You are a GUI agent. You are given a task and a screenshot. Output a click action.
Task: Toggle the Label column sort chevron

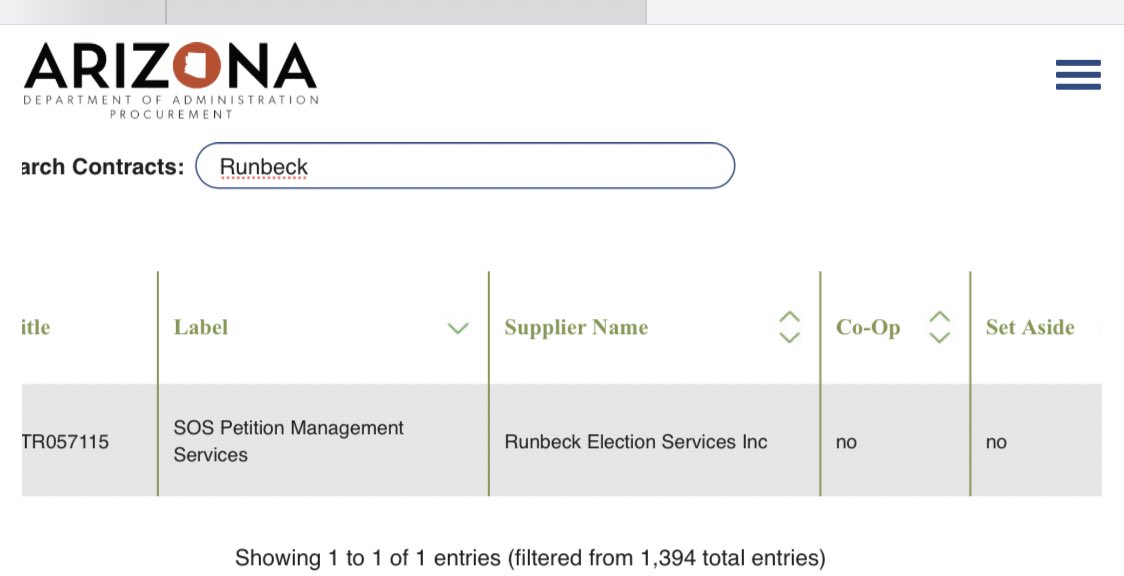tap(458, 328)
